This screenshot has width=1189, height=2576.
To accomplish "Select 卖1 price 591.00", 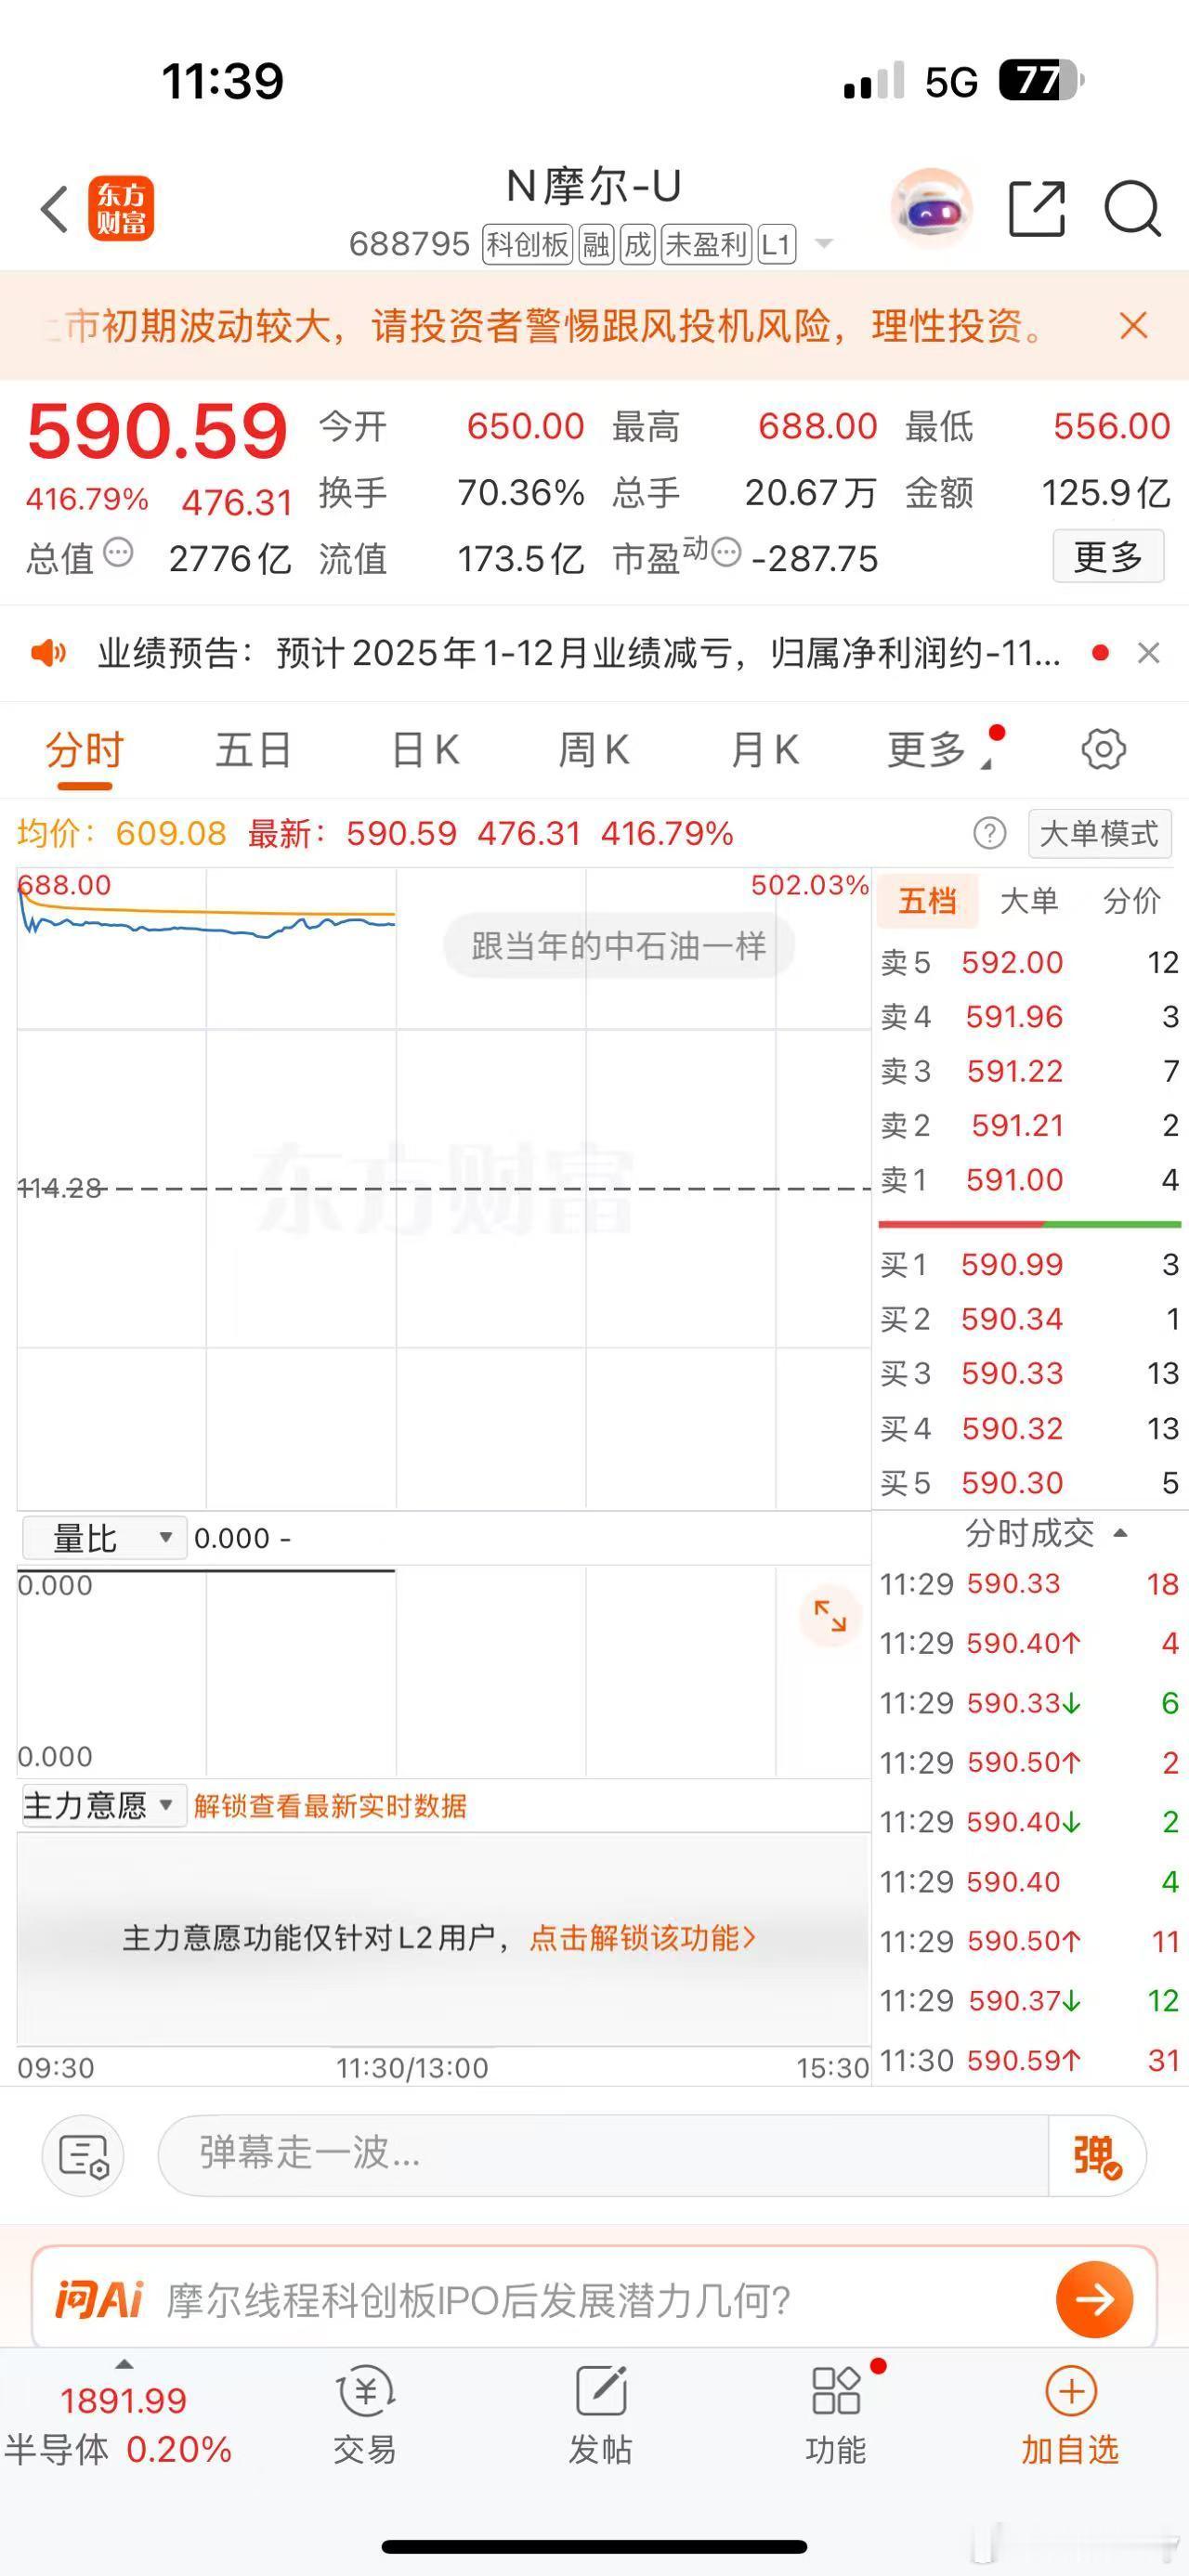I will pyautogui.click(x=1014, y=1179).
